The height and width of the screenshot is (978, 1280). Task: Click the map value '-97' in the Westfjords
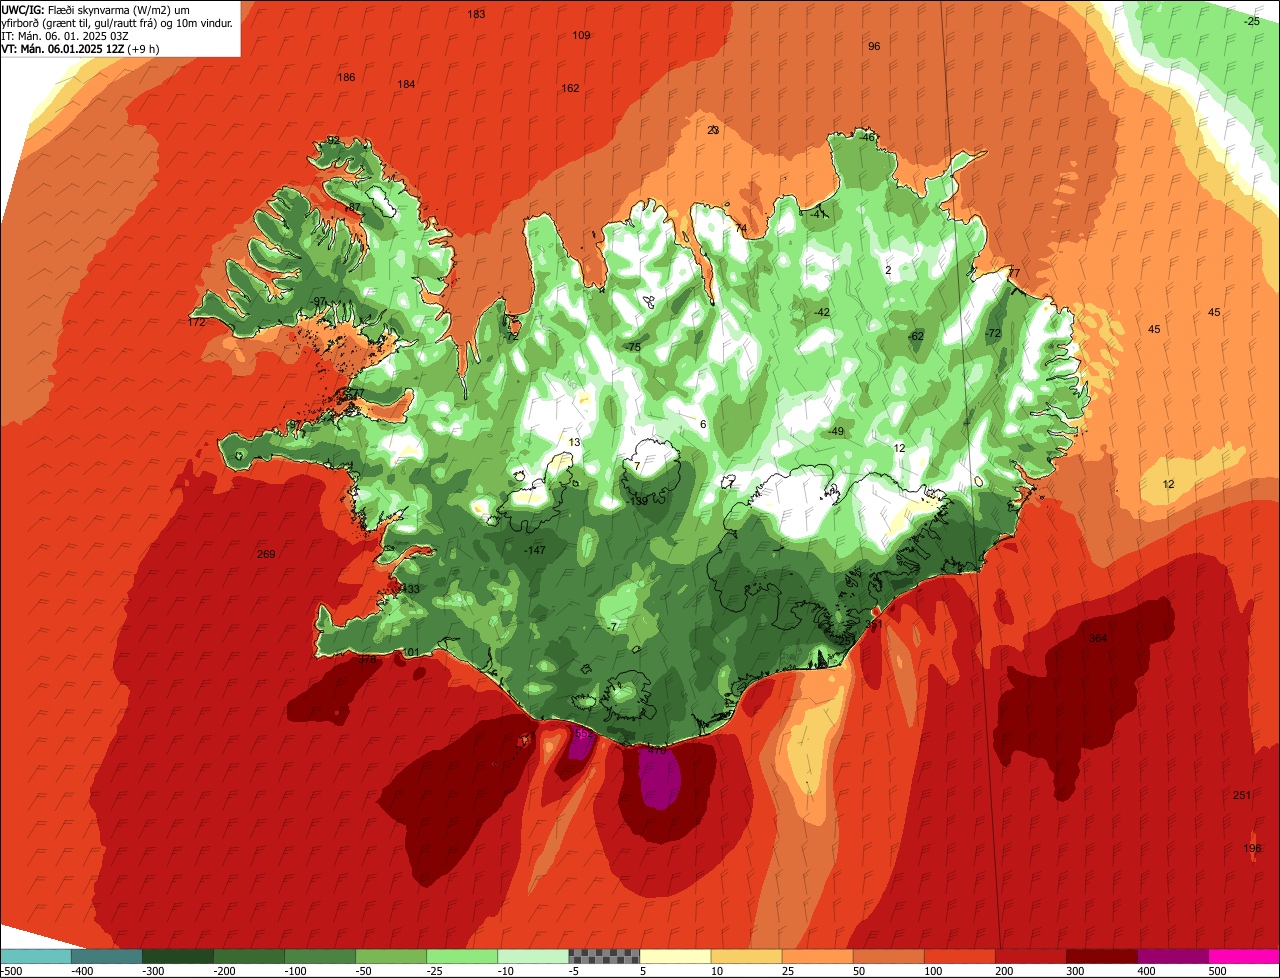(319, 301)
